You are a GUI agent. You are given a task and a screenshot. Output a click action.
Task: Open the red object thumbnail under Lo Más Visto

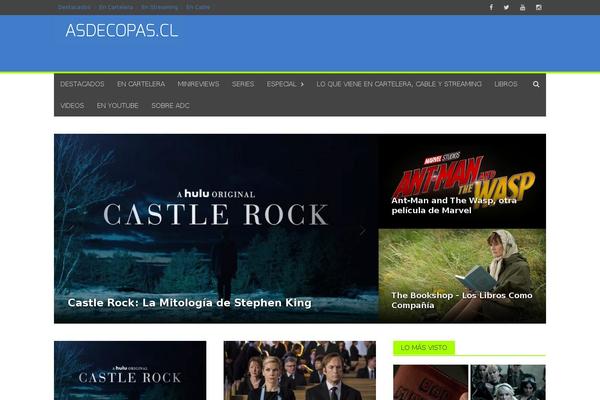430,382
